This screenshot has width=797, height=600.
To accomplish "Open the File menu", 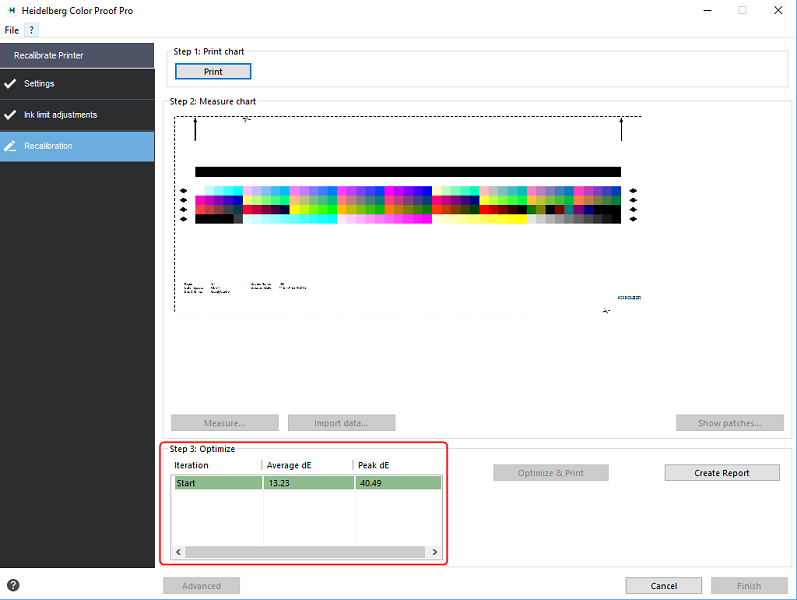I will 11,30.
